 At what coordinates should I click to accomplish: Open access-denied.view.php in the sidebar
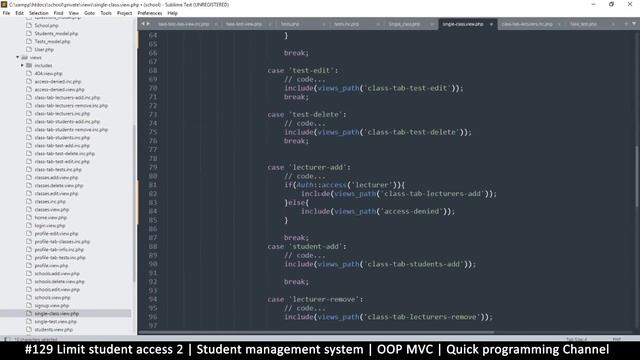coord(59,89)
